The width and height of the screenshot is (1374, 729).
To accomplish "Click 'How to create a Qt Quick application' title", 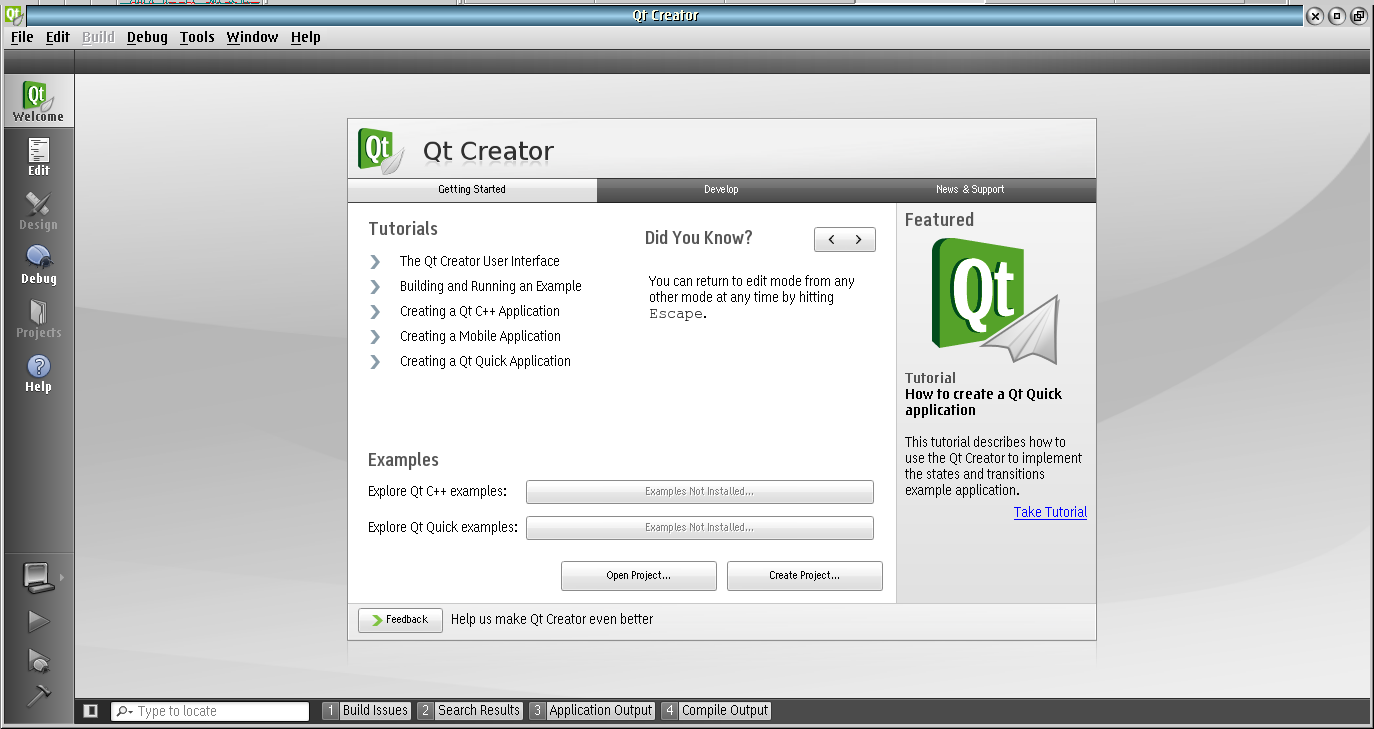I will [x=984, y=402].
